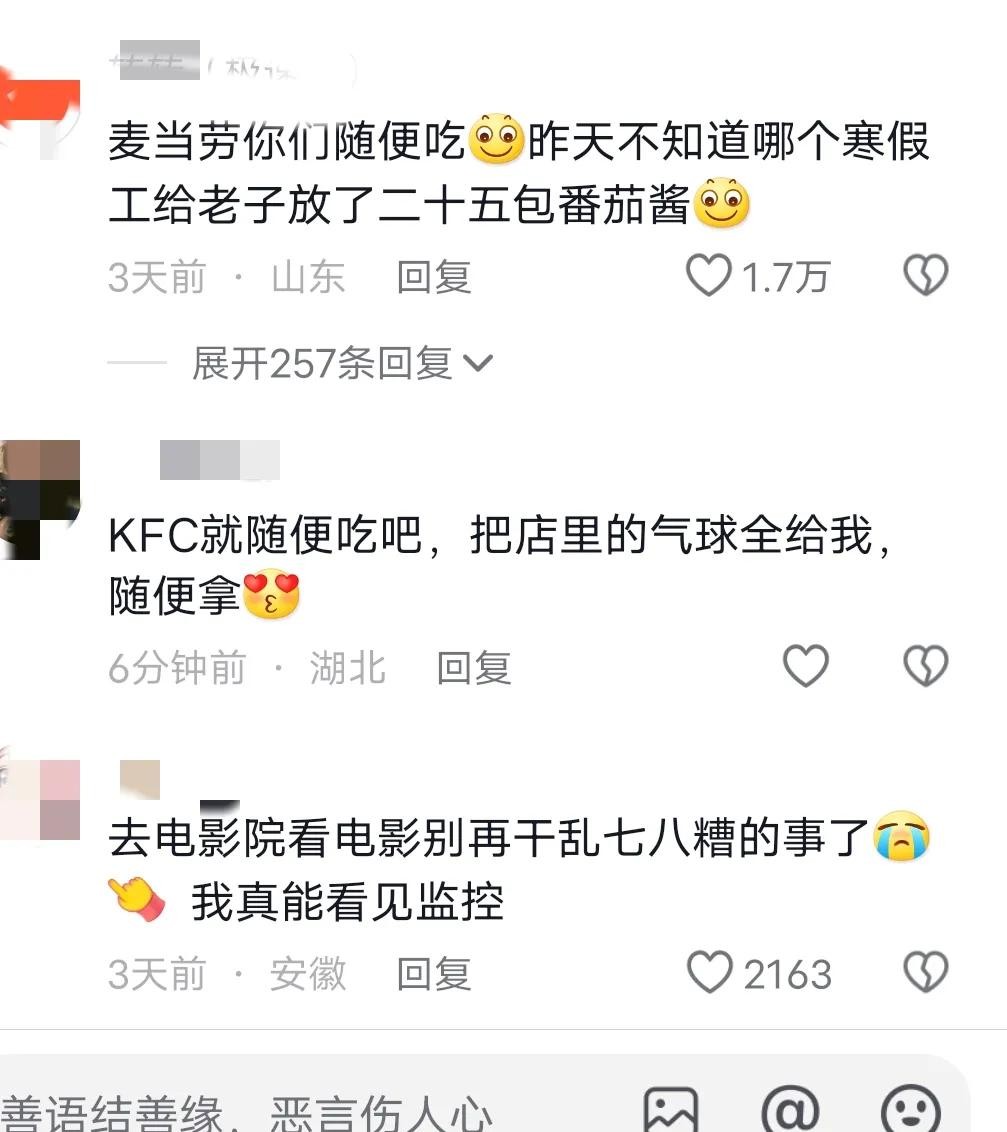Tap chevron next to 展开257条回复
1007x1132 pixels.
click(x=478, y=363)
